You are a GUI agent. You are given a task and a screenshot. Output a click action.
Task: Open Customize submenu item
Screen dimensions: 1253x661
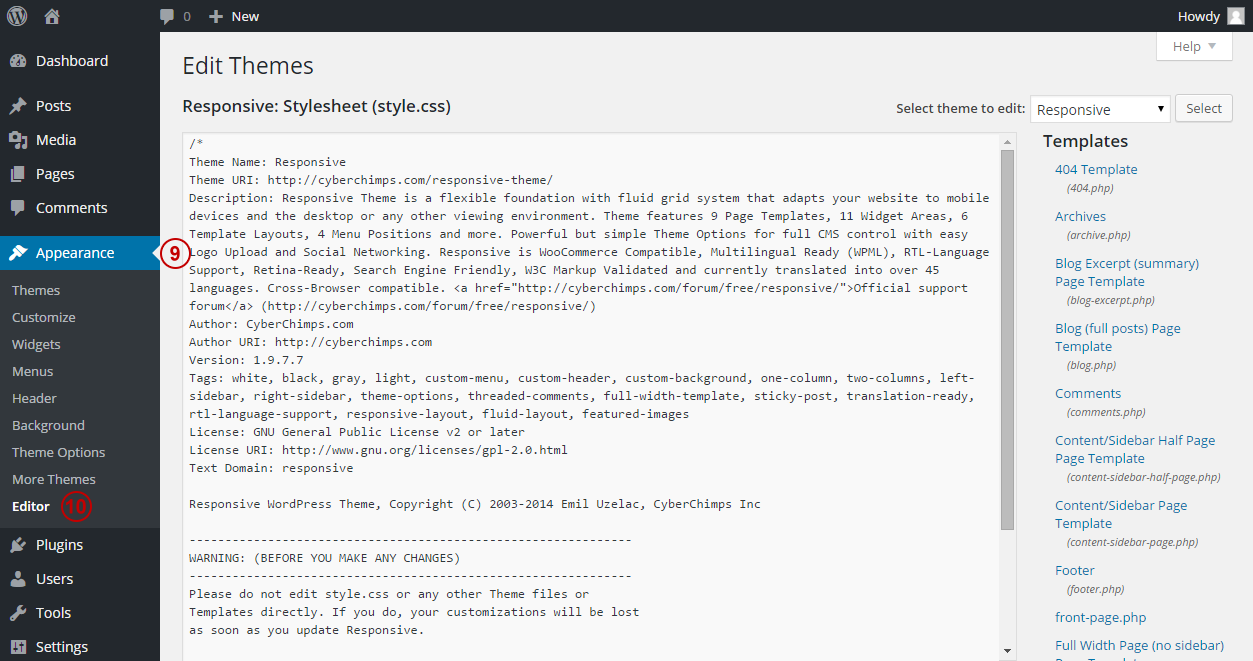[x=44, y=317]
